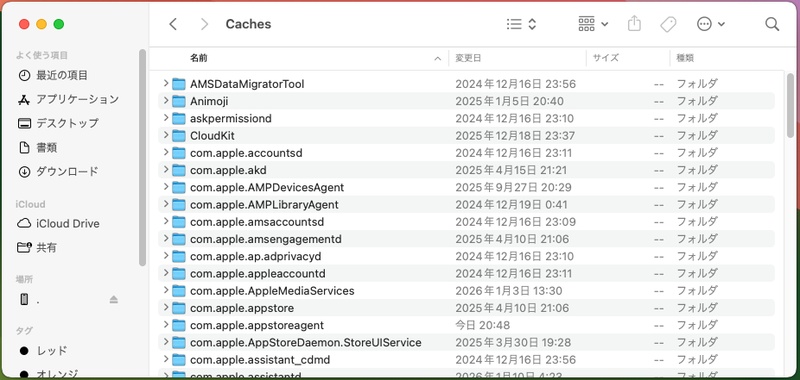Open iCloud Drive in the sidebar
Image resolution: width=800 pixels, height=380 pixels.
(x=59, y=224)
